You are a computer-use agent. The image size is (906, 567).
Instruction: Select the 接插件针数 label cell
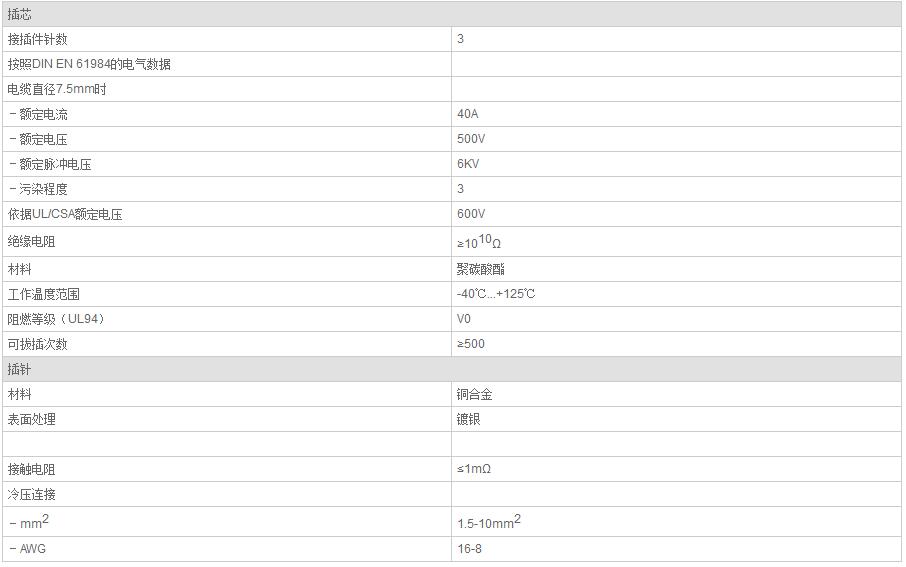click(x=226, y=39)
